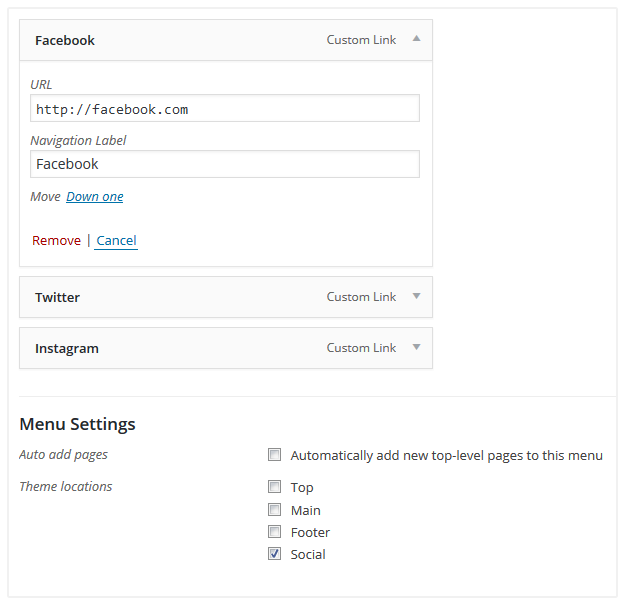Viewport: 625px width, 605px height.
Task: Uncheck the Social theme location checkbox
Action: point(275,554)
